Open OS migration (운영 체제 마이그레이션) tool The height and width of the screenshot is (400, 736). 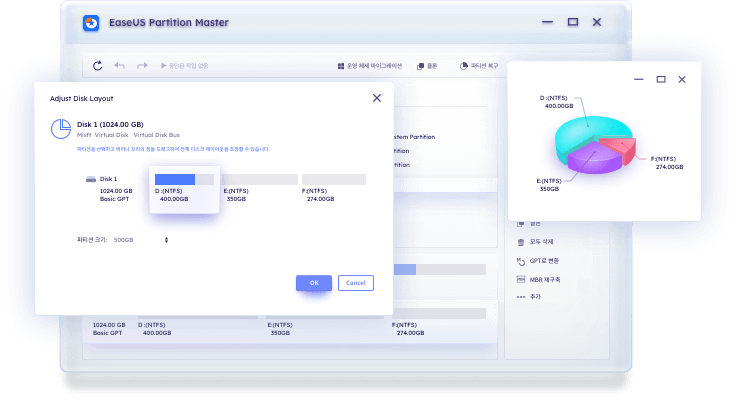pos(371,66)
